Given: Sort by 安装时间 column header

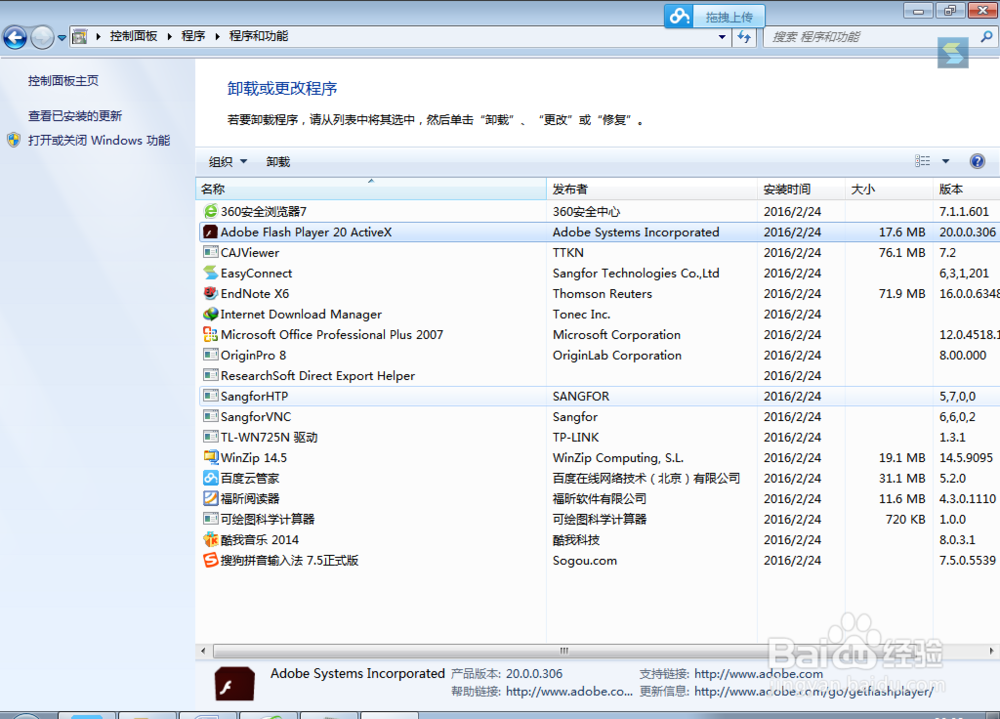Looking at the screenshot, I should click(802, 189).
